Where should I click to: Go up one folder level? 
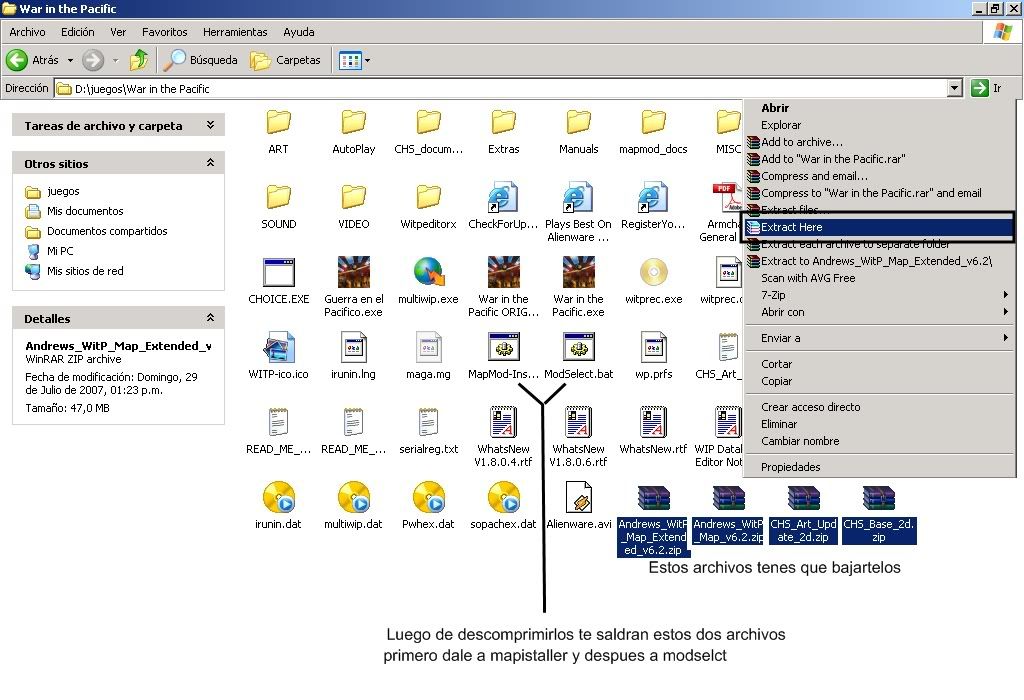pos(138,60)
